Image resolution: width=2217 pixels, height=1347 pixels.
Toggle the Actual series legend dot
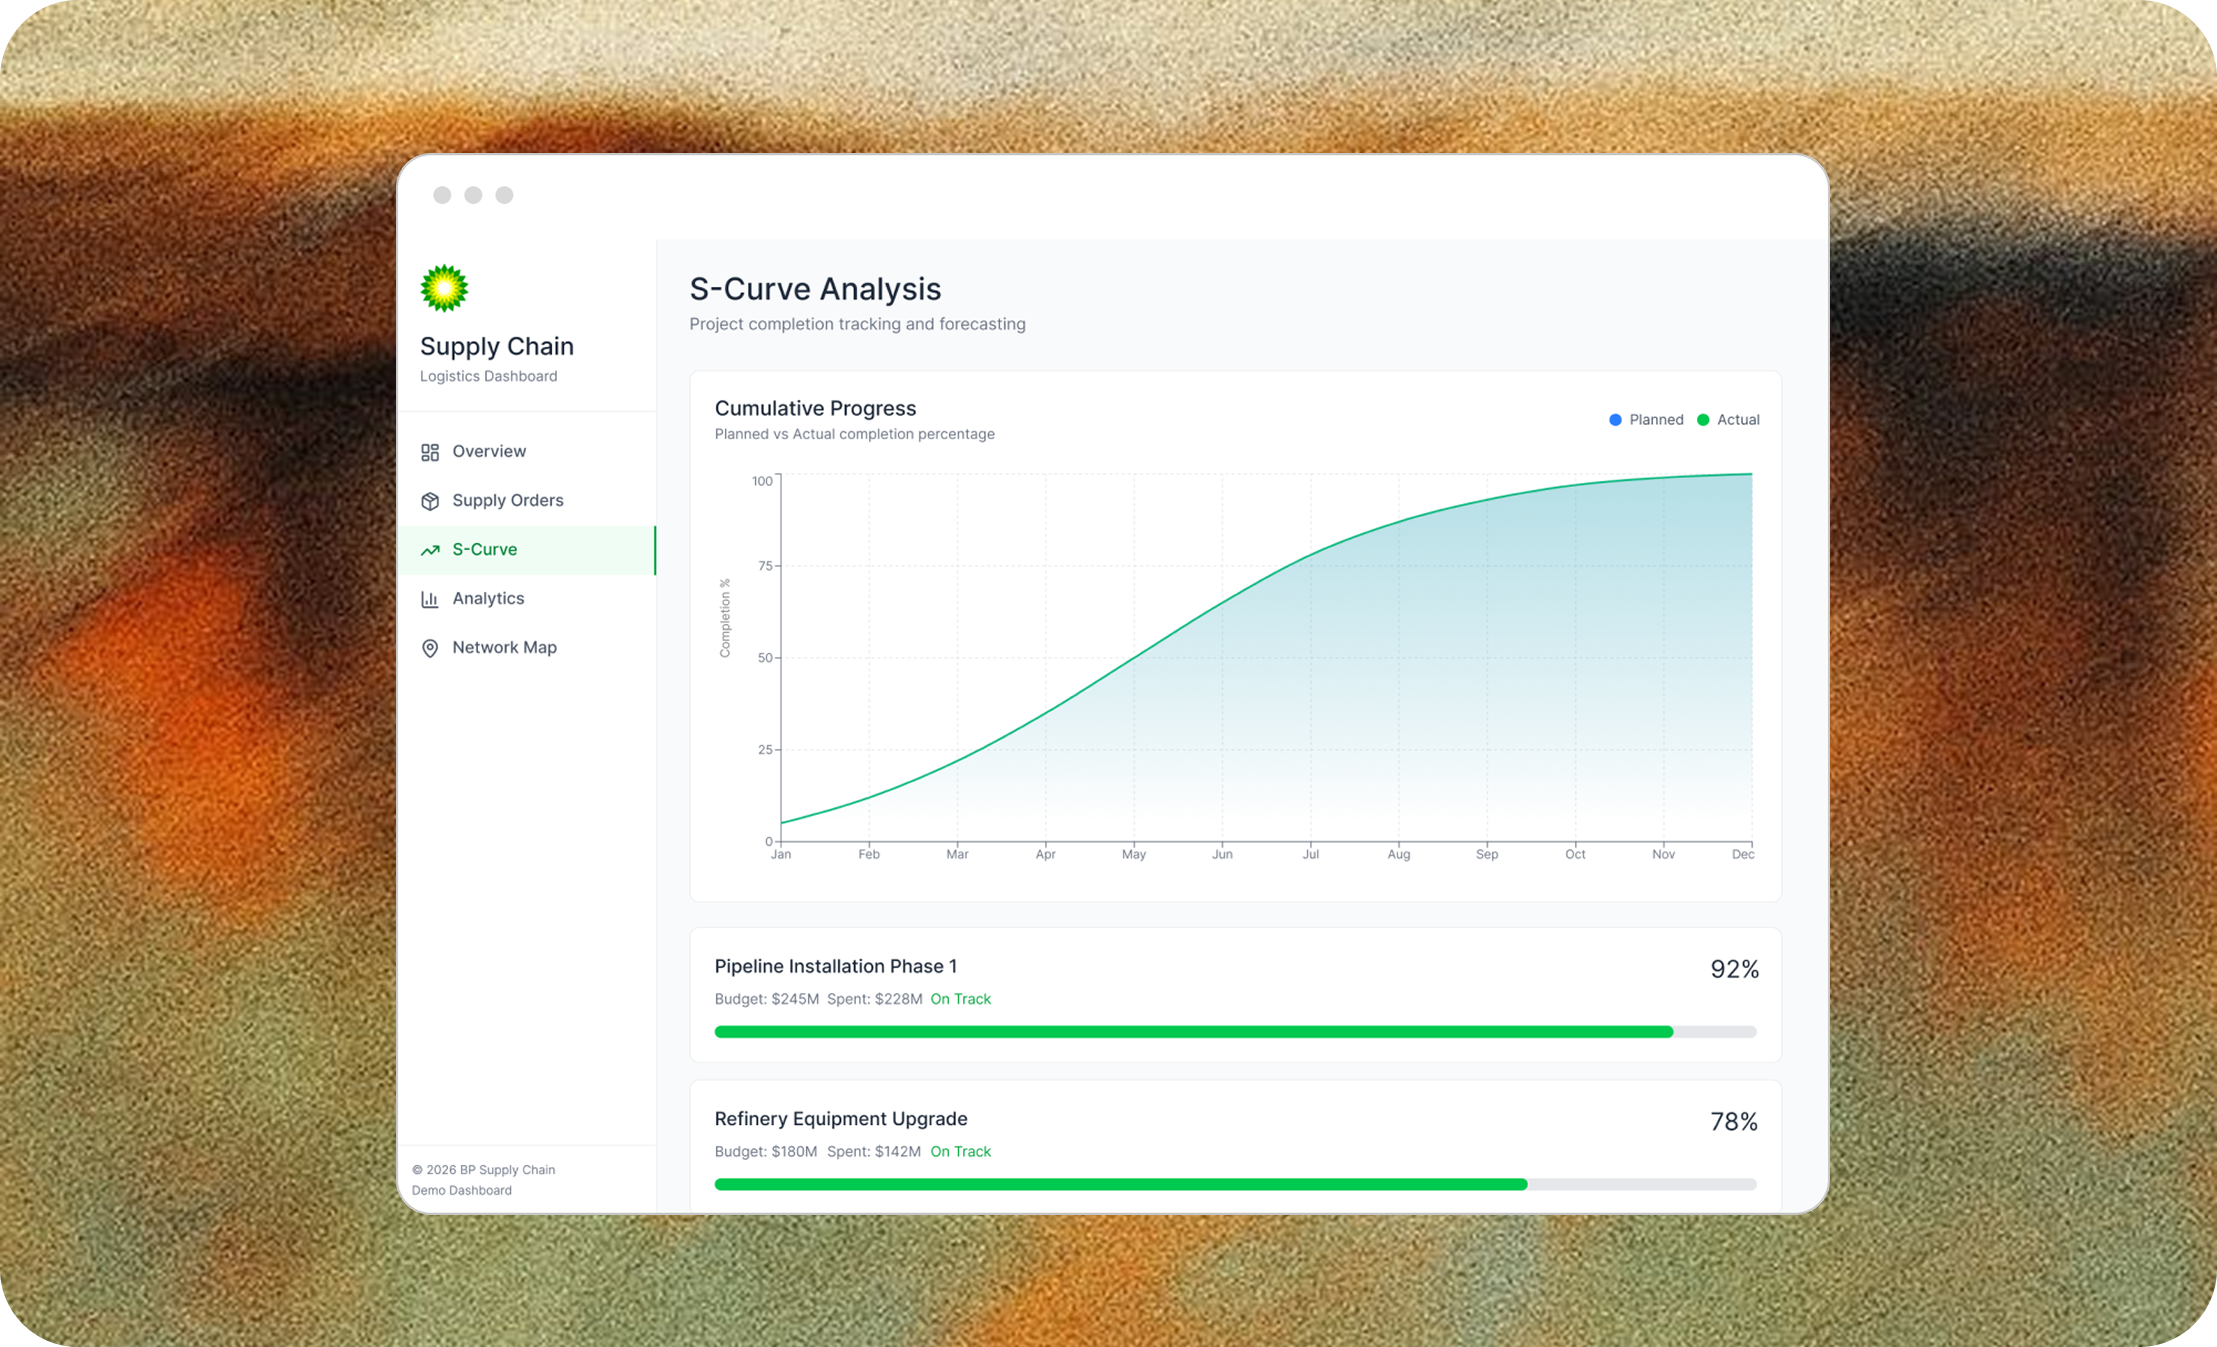pos(1703,420)
